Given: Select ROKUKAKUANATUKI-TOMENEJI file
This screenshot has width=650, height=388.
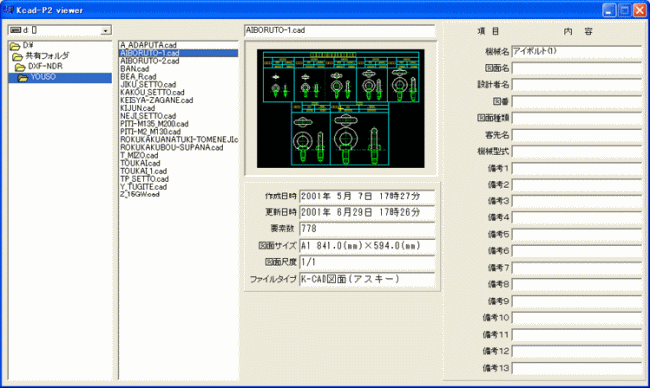Looking at the screenshot, I should 179,140.
